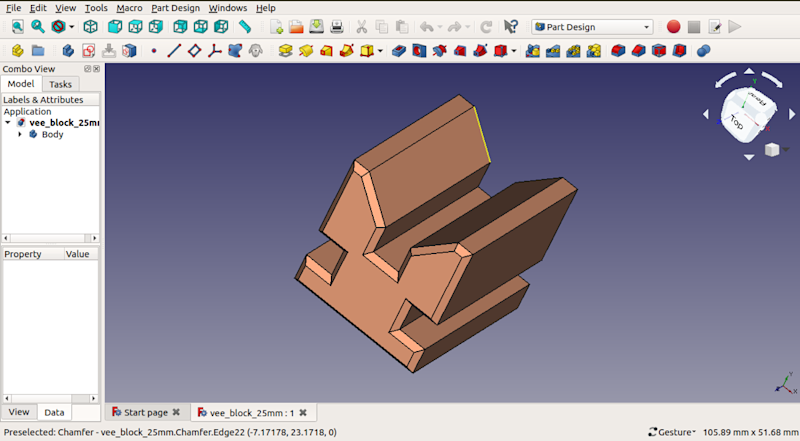
Task: Select the Pocket tool
Action: click(x=399, y=51)
